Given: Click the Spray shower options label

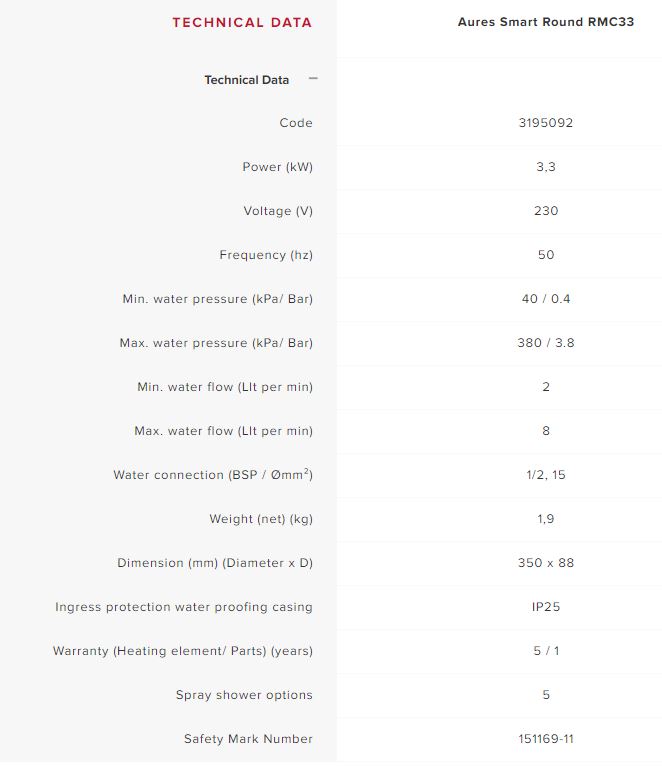Looking at the screenshot, I should pos(244,695).
